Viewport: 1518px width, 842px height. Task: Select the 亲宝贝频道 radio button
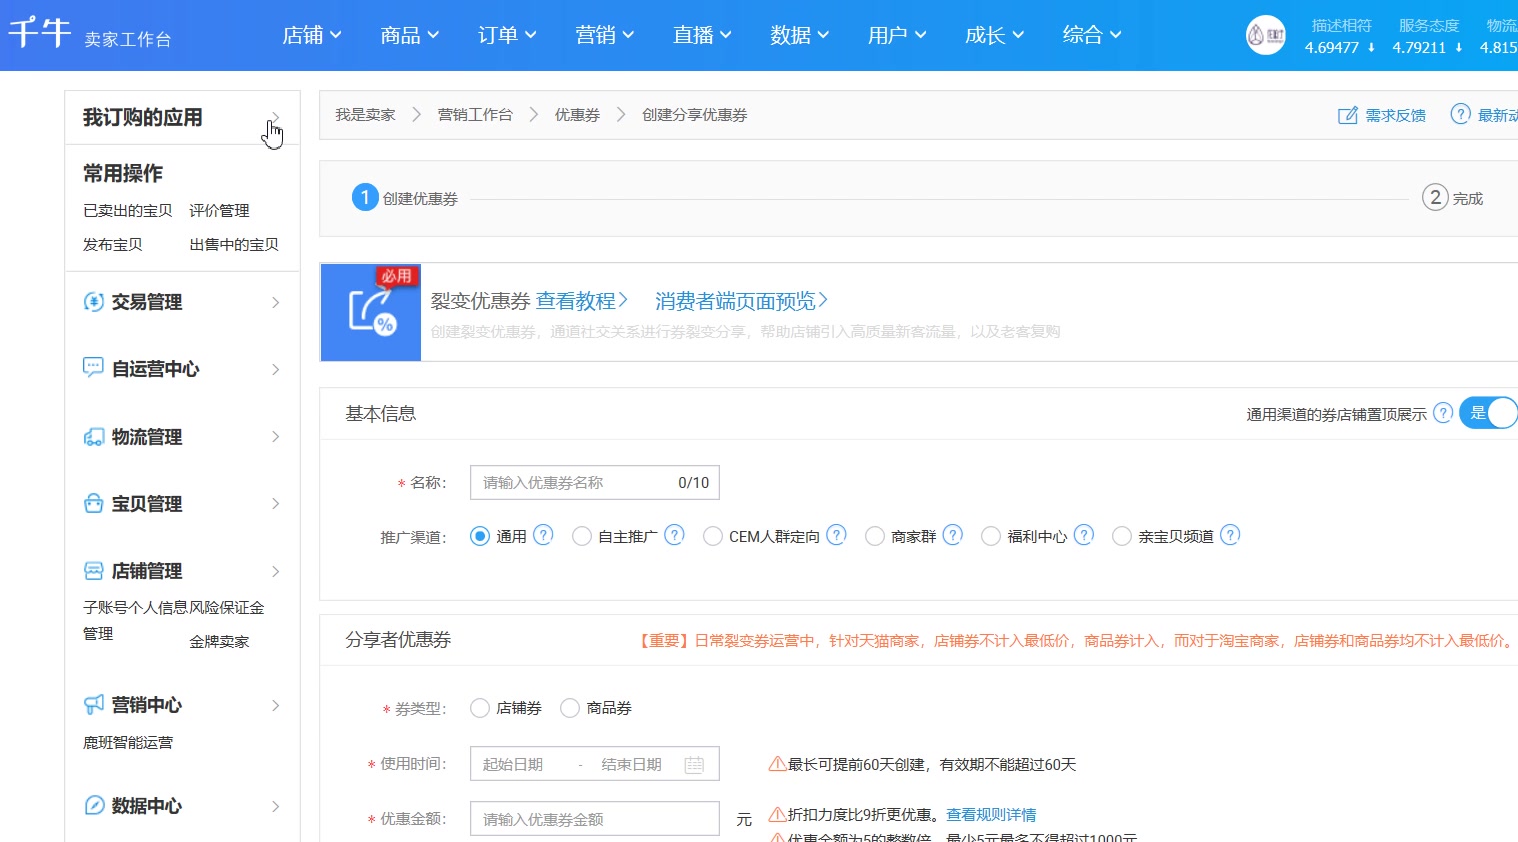point(1122,536)
